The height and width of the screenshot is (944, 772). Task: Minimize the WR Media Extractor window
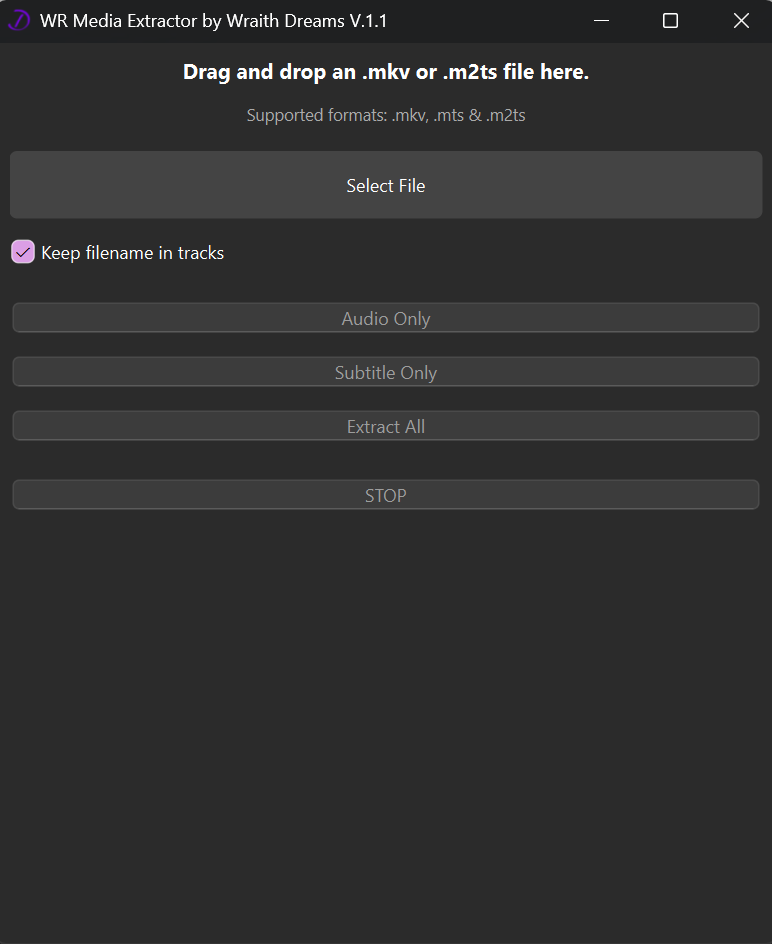point(600,21)
